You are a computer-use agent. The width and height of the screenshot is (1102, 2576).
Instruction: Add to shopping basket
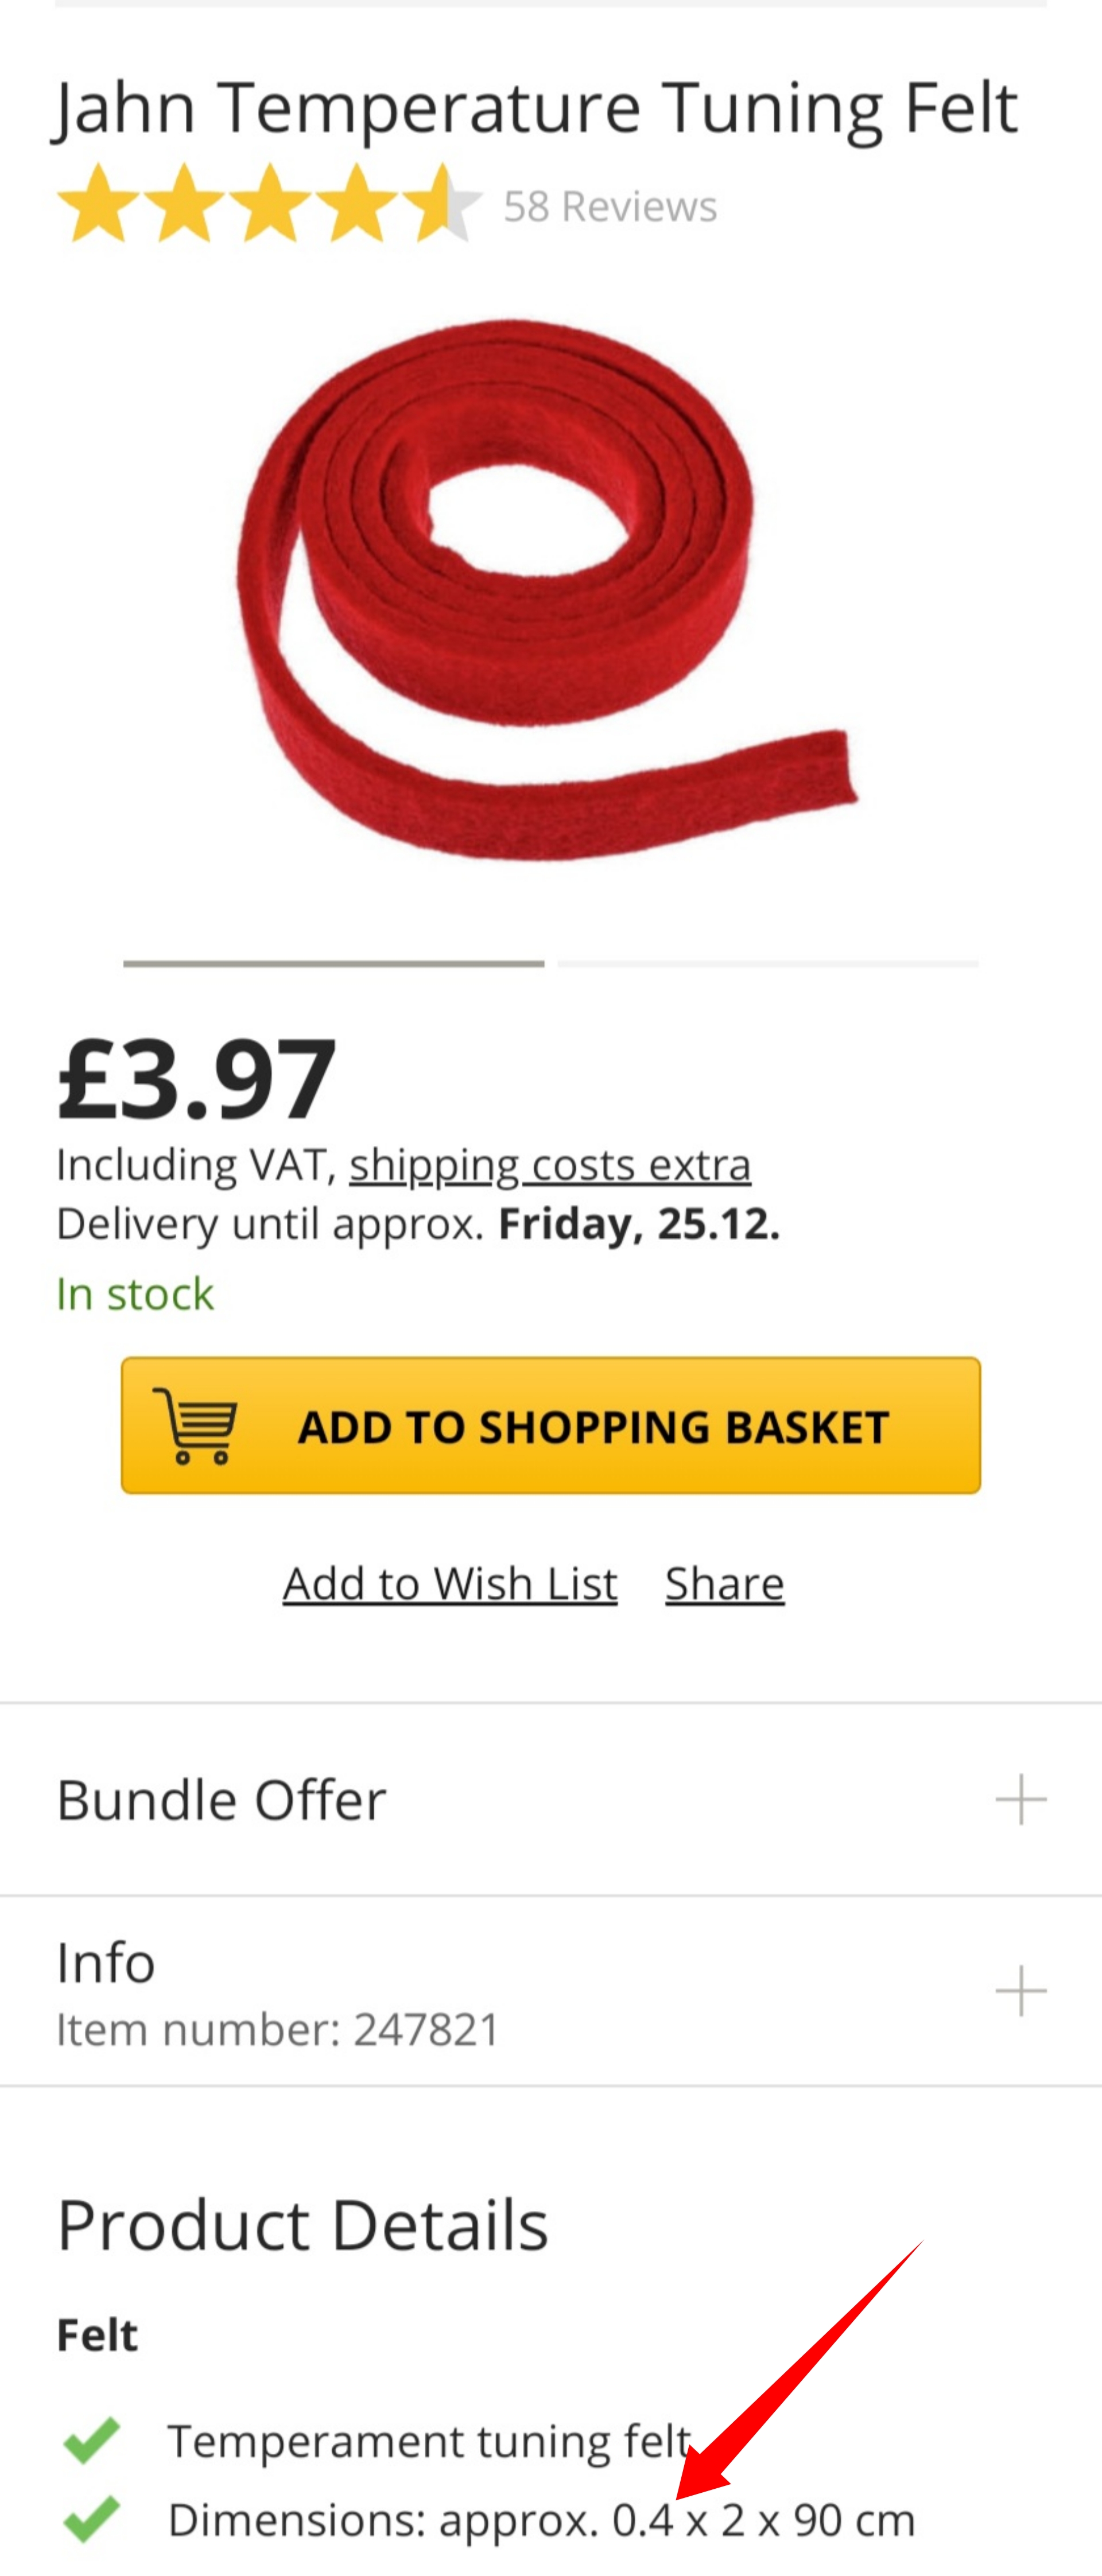pos(551,1425)
